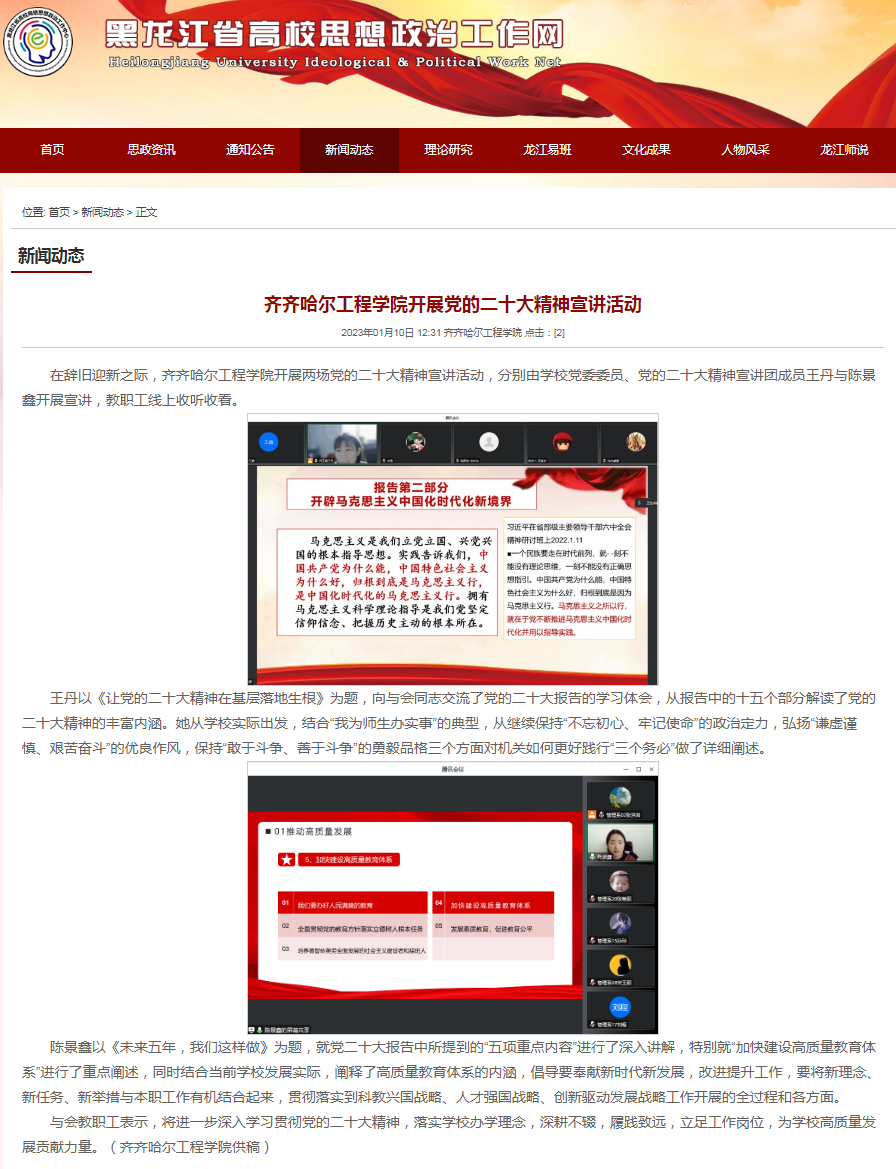Open 理论研究 in the navigation bar
Screen dimensions: 896x1169
tap(448, 150)
